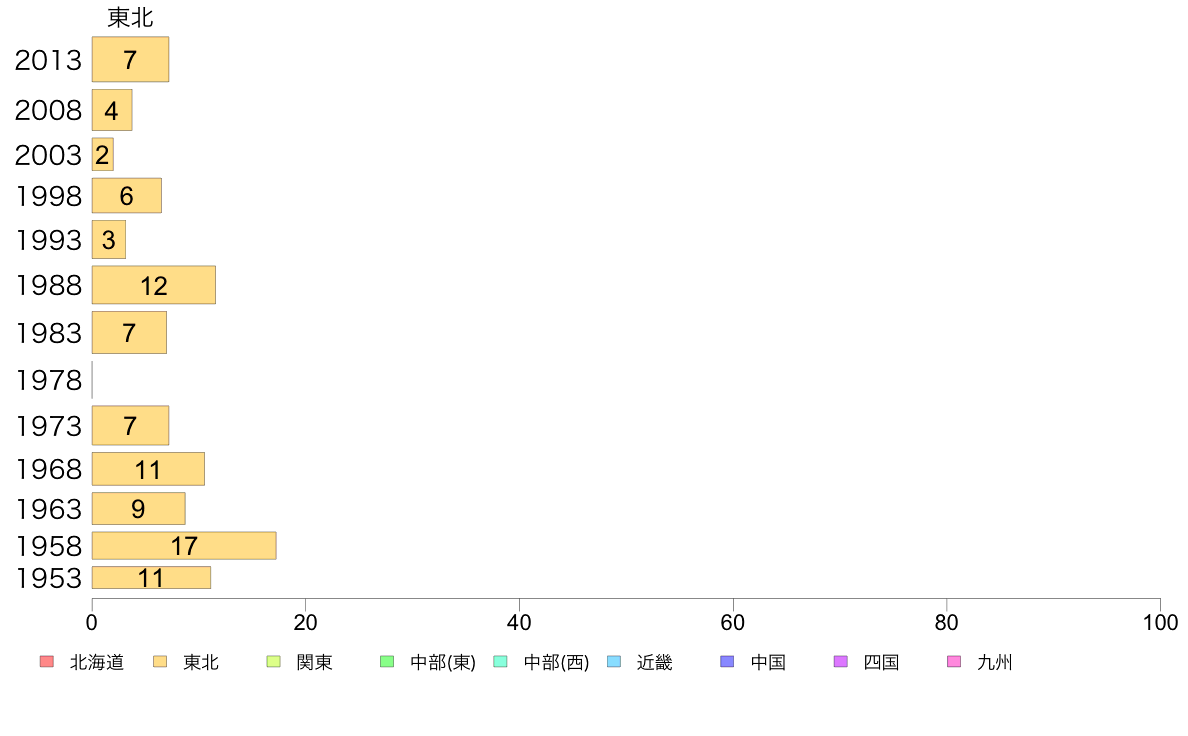Image resolution: width=1188 pixels, height=736 pixels.
Task: Select the 2008 bar showing 4
Action: 112,110
